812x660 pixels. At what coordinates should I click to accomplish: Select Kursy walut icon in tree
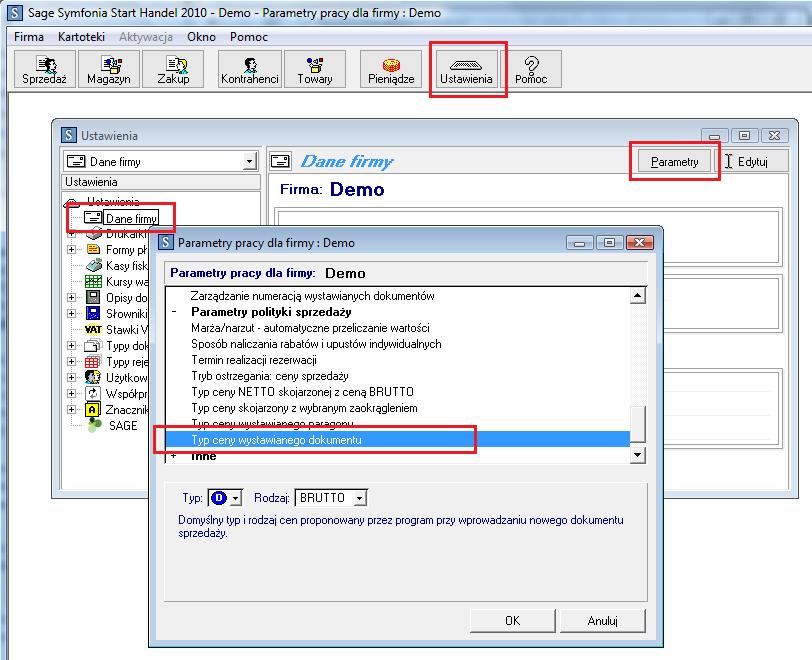coord(94,281)
